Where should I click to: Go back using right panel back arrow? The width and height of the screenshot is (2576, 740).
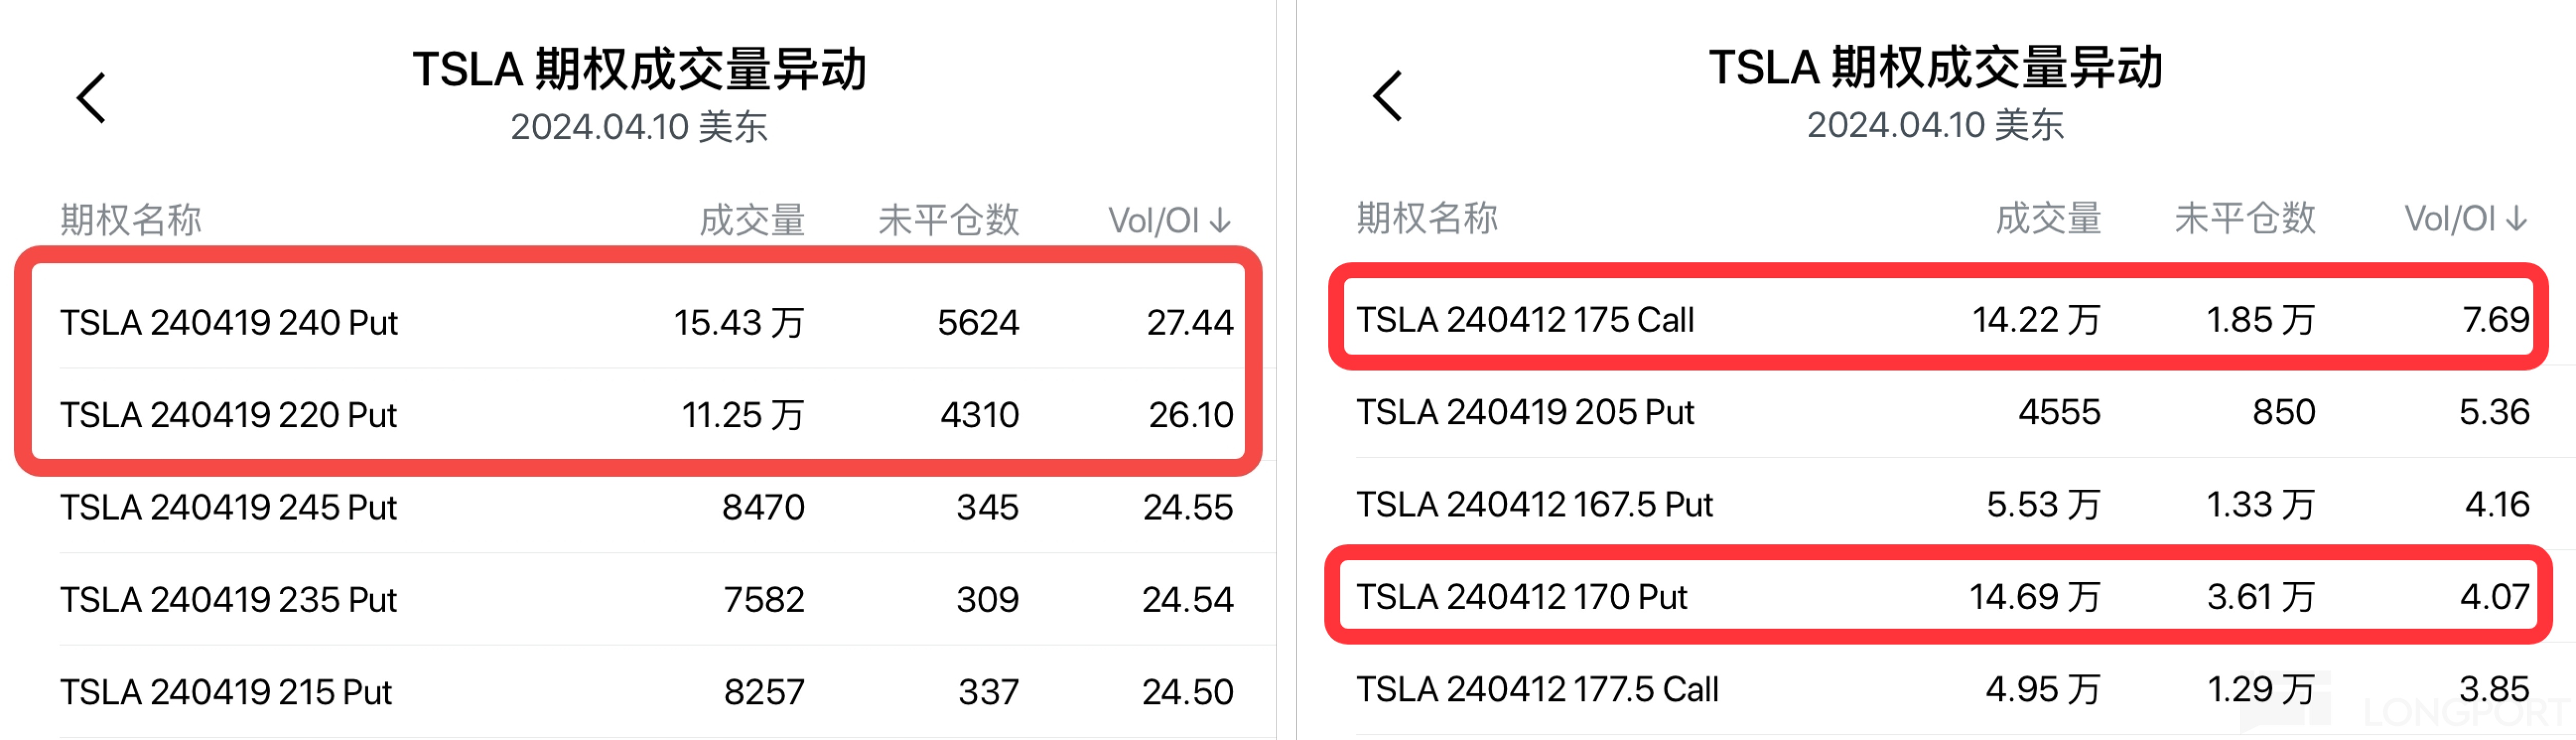click(x=1388, y=96)
